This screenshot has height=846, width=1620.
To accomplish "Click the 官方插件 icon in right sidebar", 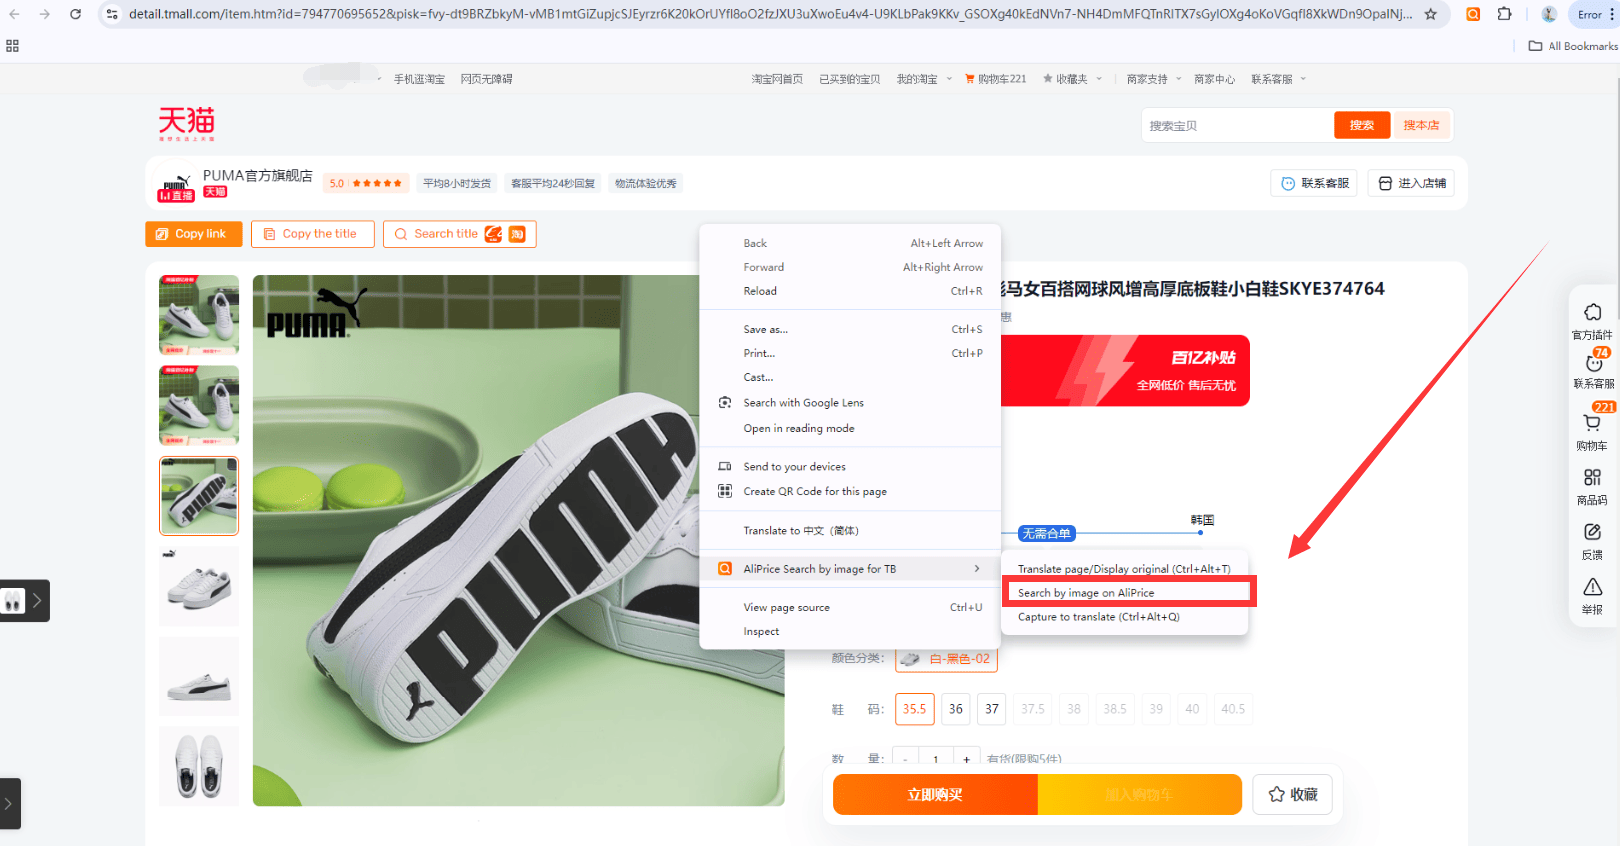I will tap(1592, 321).
